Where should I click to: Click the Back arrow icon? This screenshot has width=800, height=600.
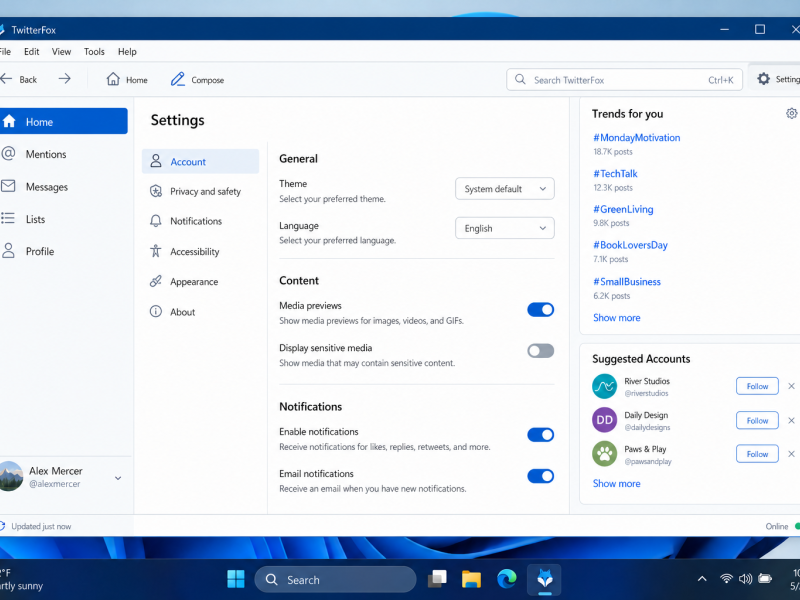point(6,79)
